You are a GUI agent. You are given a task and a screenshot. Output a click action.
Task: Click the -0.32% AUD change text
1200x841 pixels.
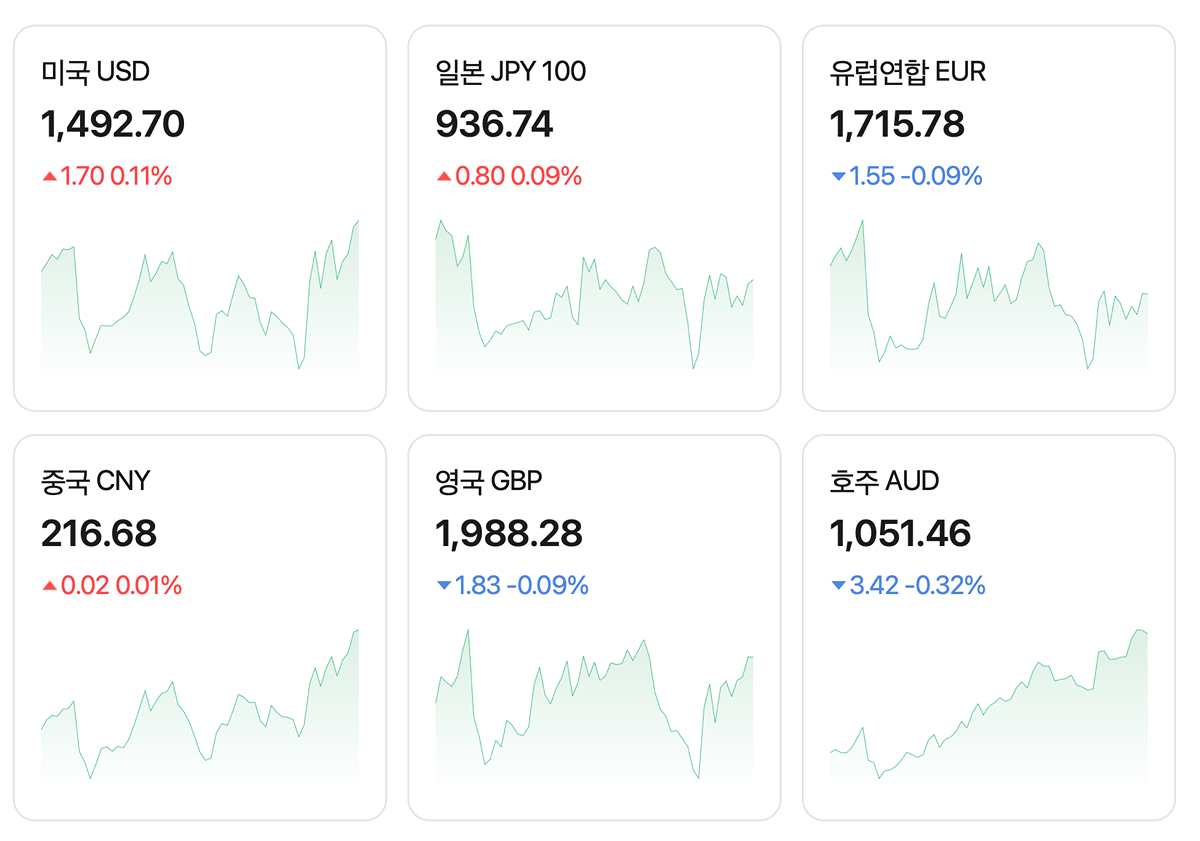[944, 586]
